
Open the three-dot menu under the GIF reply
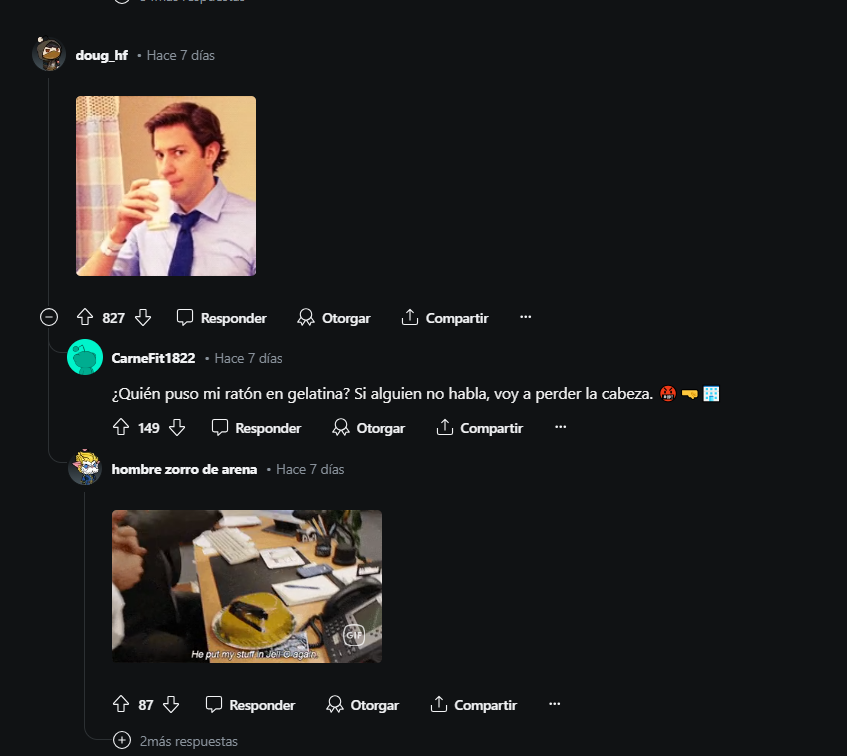(x=555, y=703)
